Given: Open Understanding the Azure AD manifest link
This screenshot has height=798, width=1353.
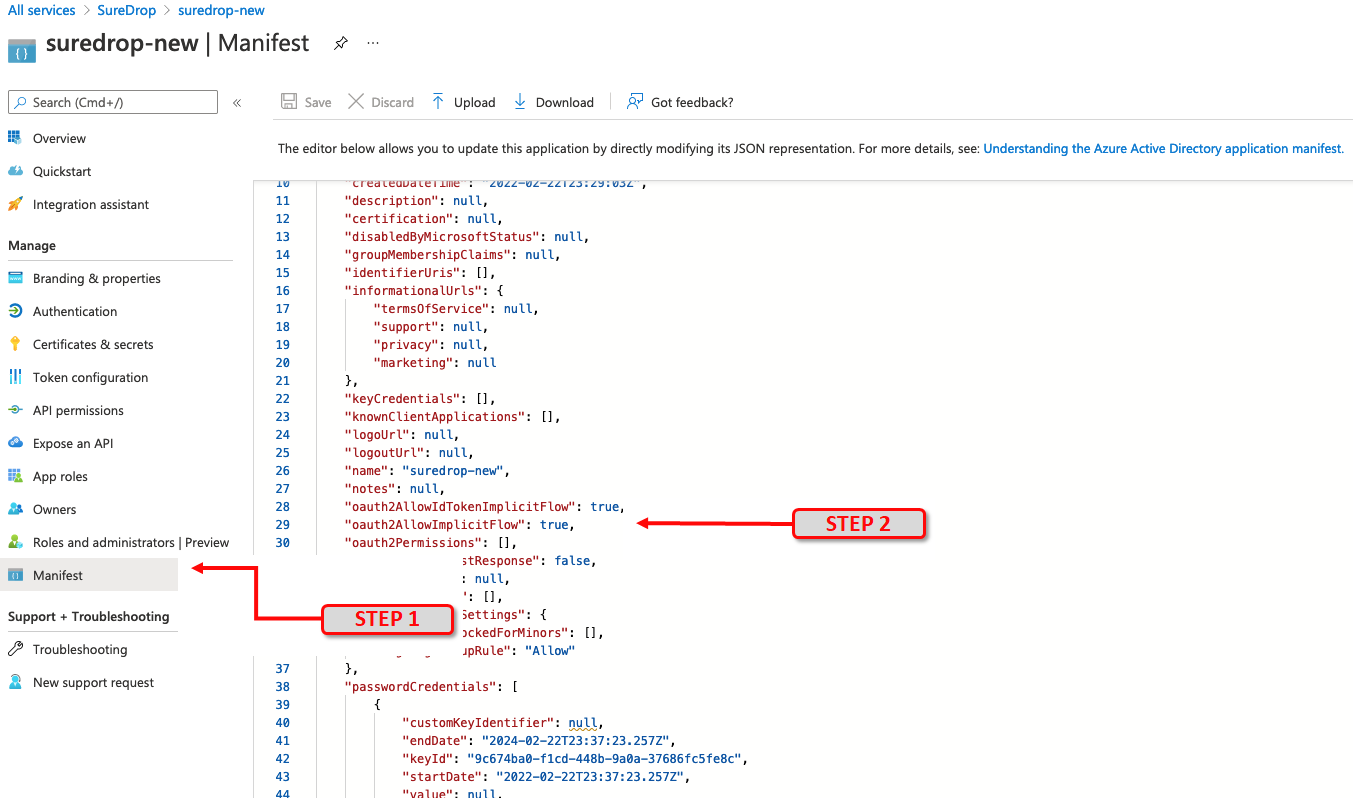Looking at the screenshot, I should click(x=1164, y=148).
